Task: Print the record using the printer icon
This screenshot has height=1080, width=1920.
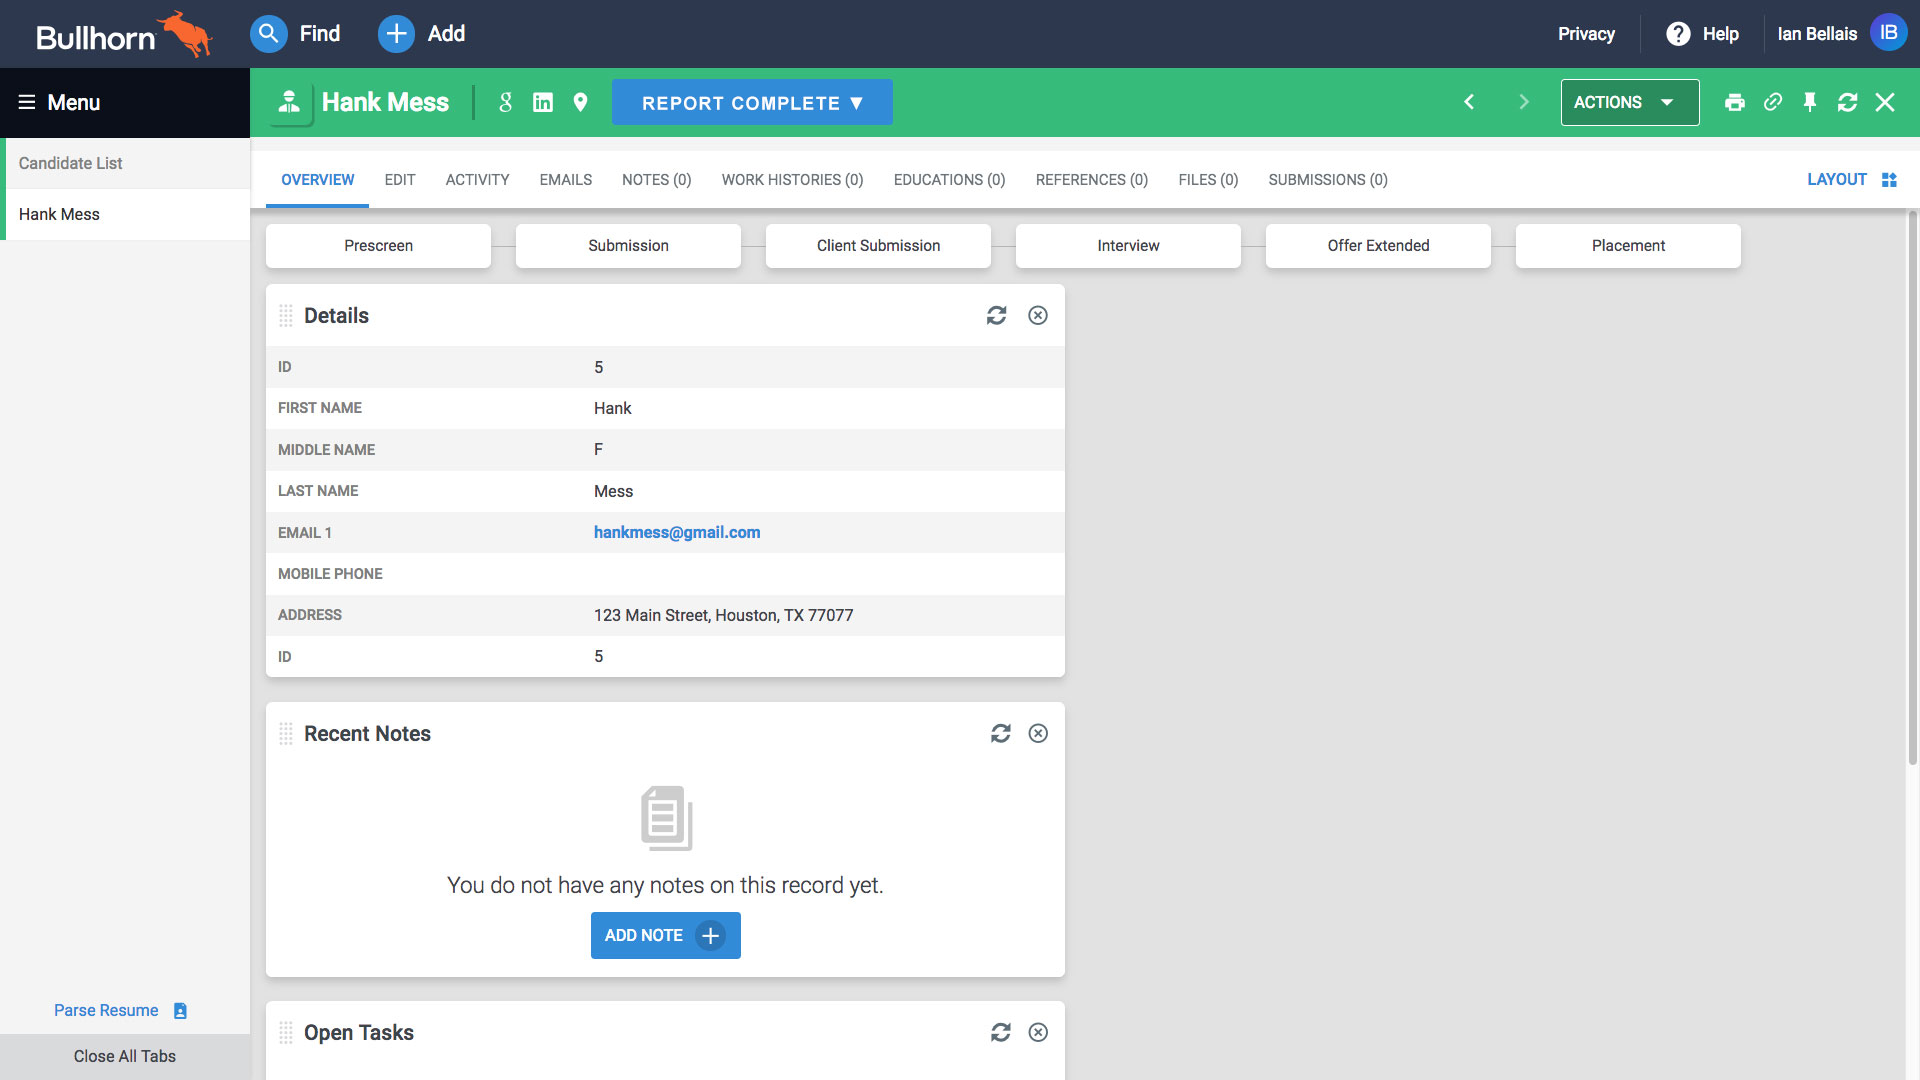Action: tap(1735, 102)
